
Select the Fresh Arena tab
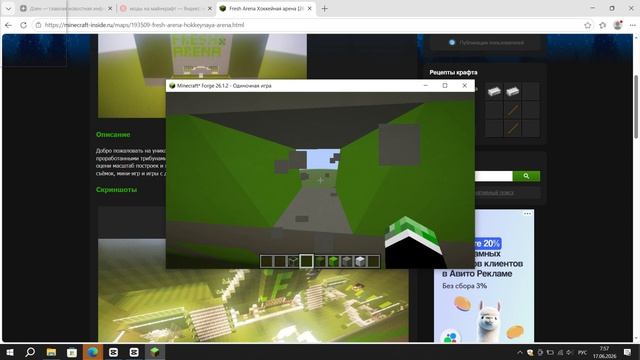click(x=265, y=9)
